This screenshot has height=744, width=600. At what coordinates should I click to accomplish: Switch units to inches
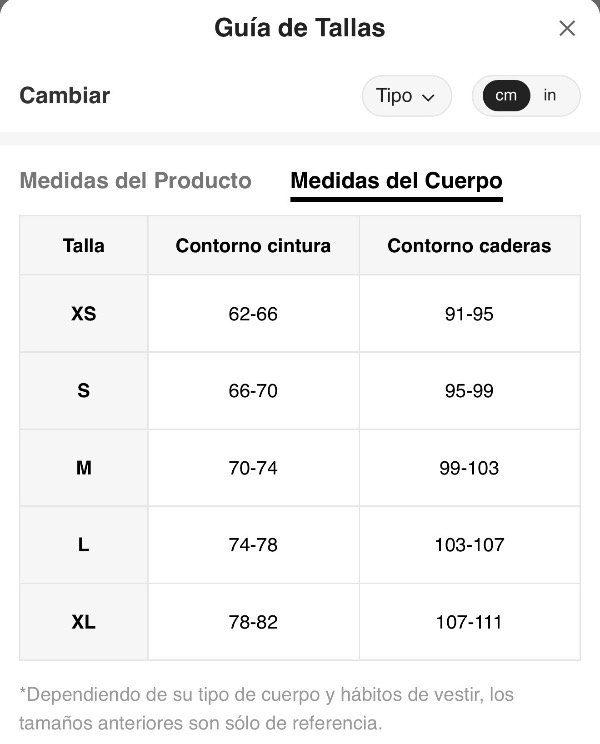(550, 95)
